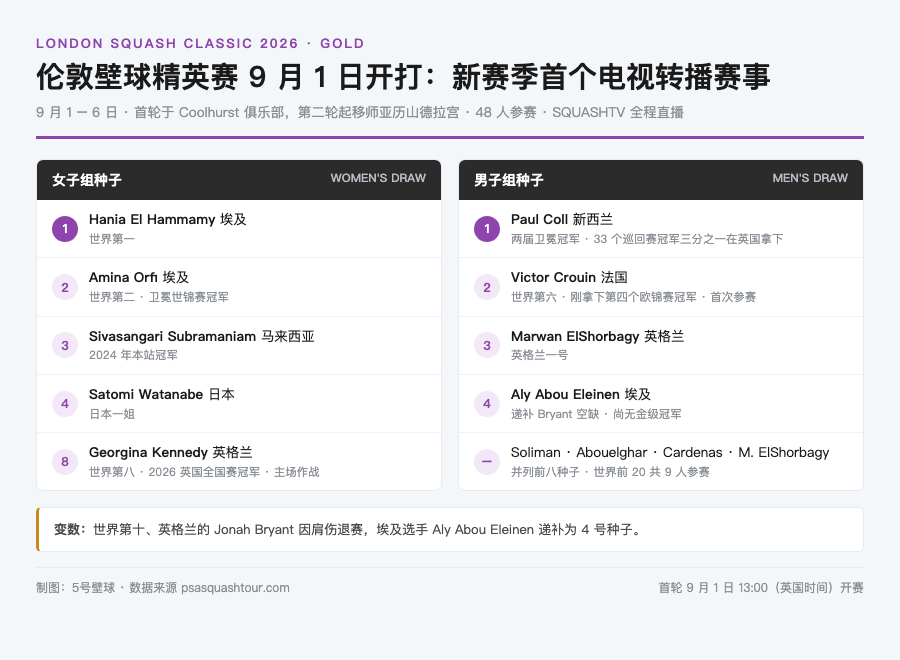Select the name Paul Coll 新西兰
The height and width of the screenshot is (660, 900).
point(562,219)
